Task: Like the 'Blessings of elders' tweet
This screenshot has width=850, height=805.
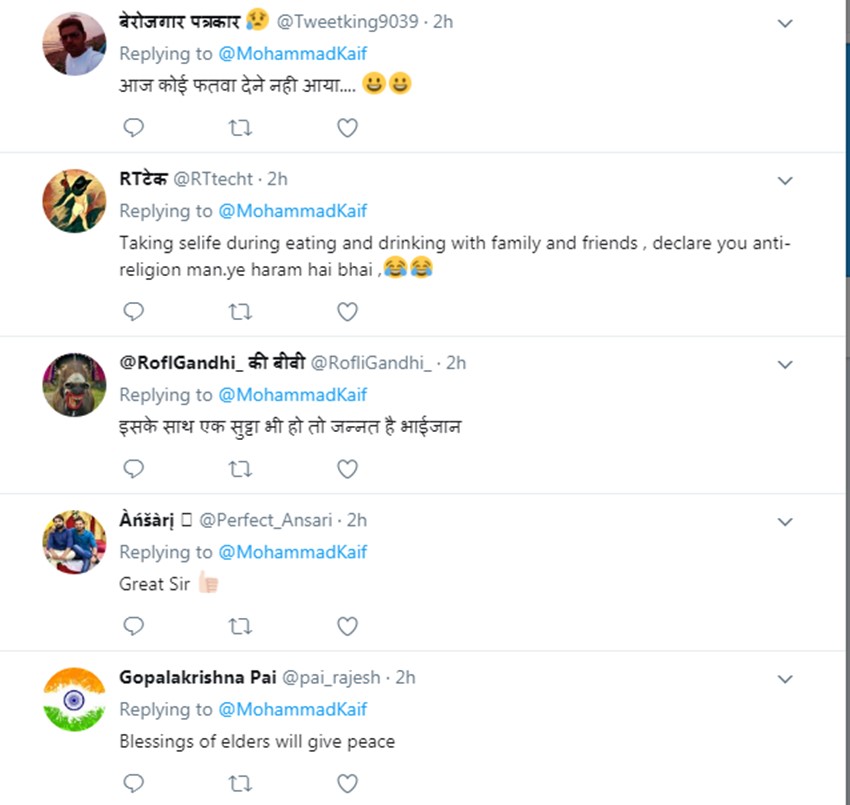Action: [347, 782]
